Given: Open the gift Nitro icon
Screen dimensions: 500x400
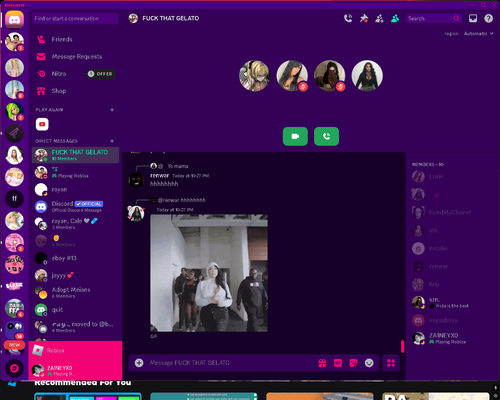Looking at the screenshot, I should pyautogui.click(x=322, y=363).
